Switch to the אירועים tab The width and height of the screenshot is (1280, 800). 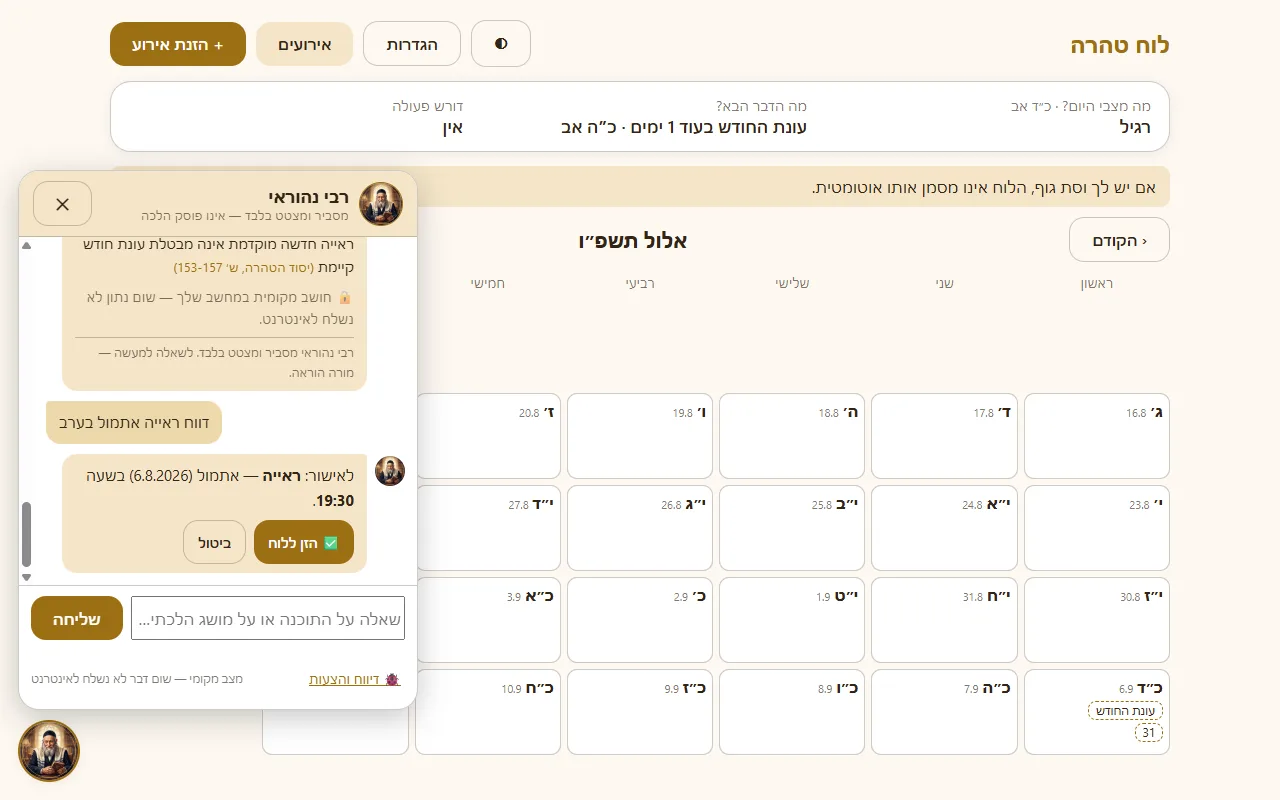(x=304, y=44)
